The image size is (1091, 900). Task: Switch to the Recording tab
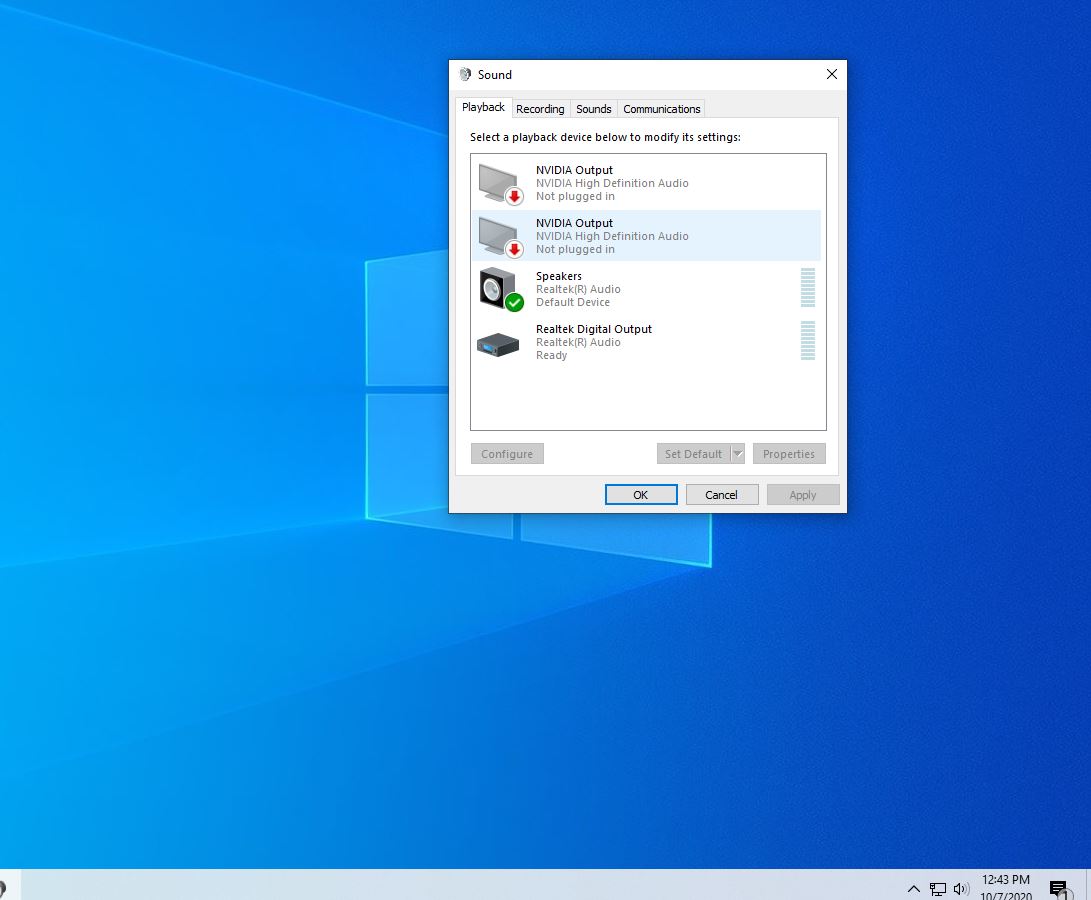[x=540, y=108]
